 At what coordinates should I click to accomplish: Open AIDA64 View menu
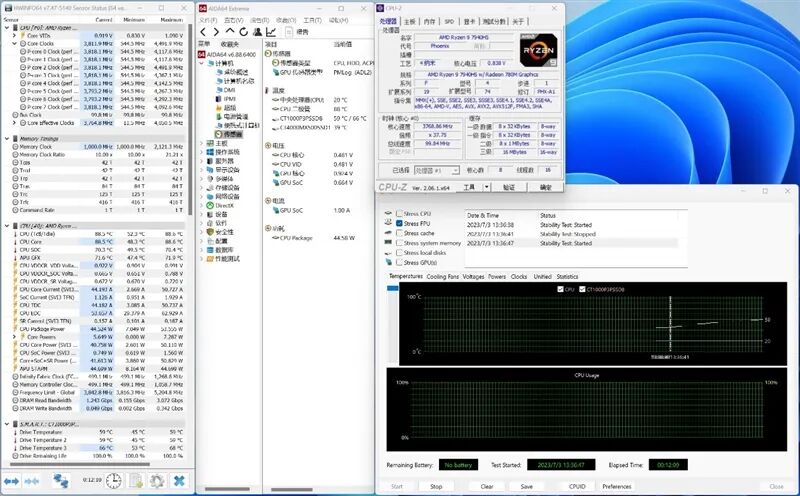tap(233, 20)
